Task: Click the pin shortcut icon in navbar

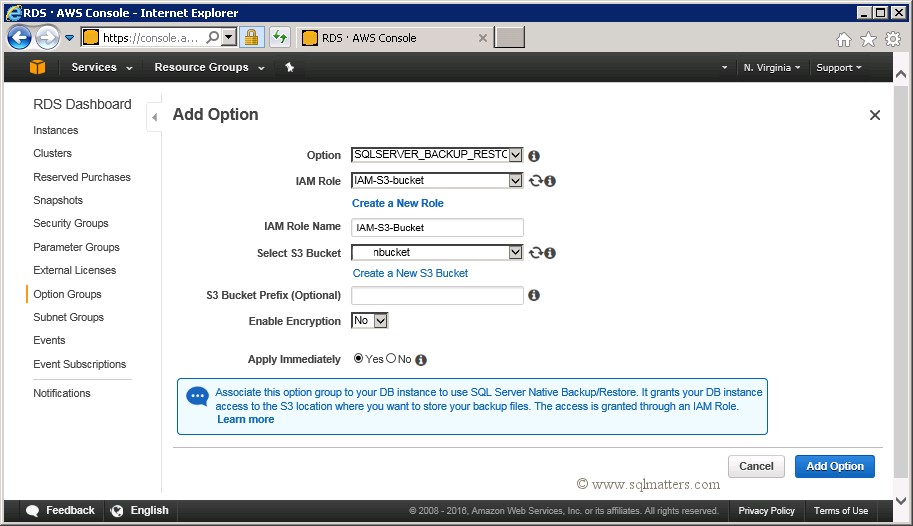Action: [x=290, y=68]
